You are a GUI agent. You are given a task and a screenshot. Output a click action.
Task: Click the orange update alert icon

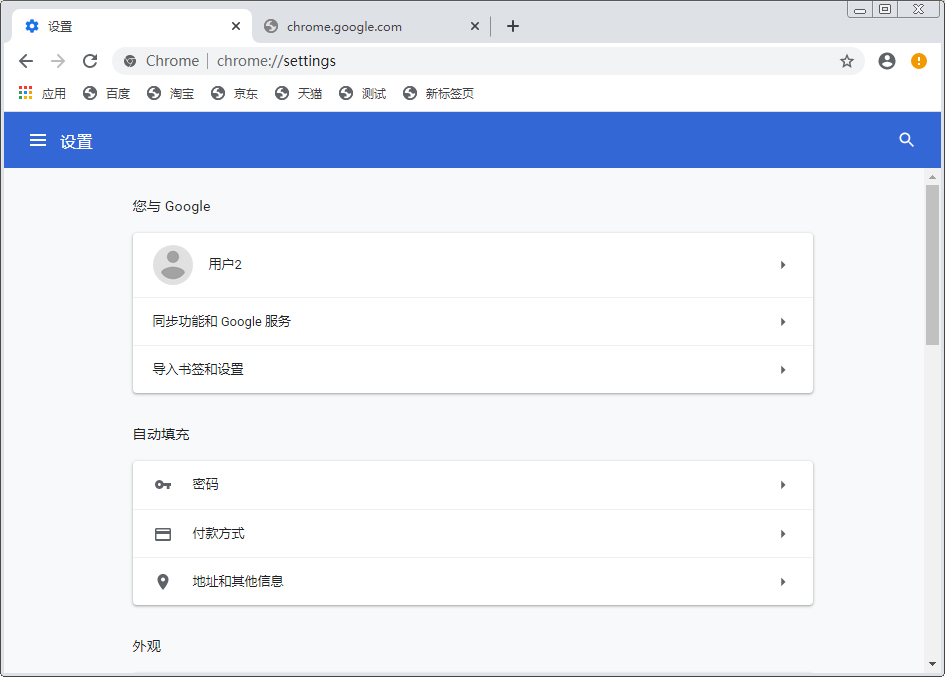(x=918, y=61)
